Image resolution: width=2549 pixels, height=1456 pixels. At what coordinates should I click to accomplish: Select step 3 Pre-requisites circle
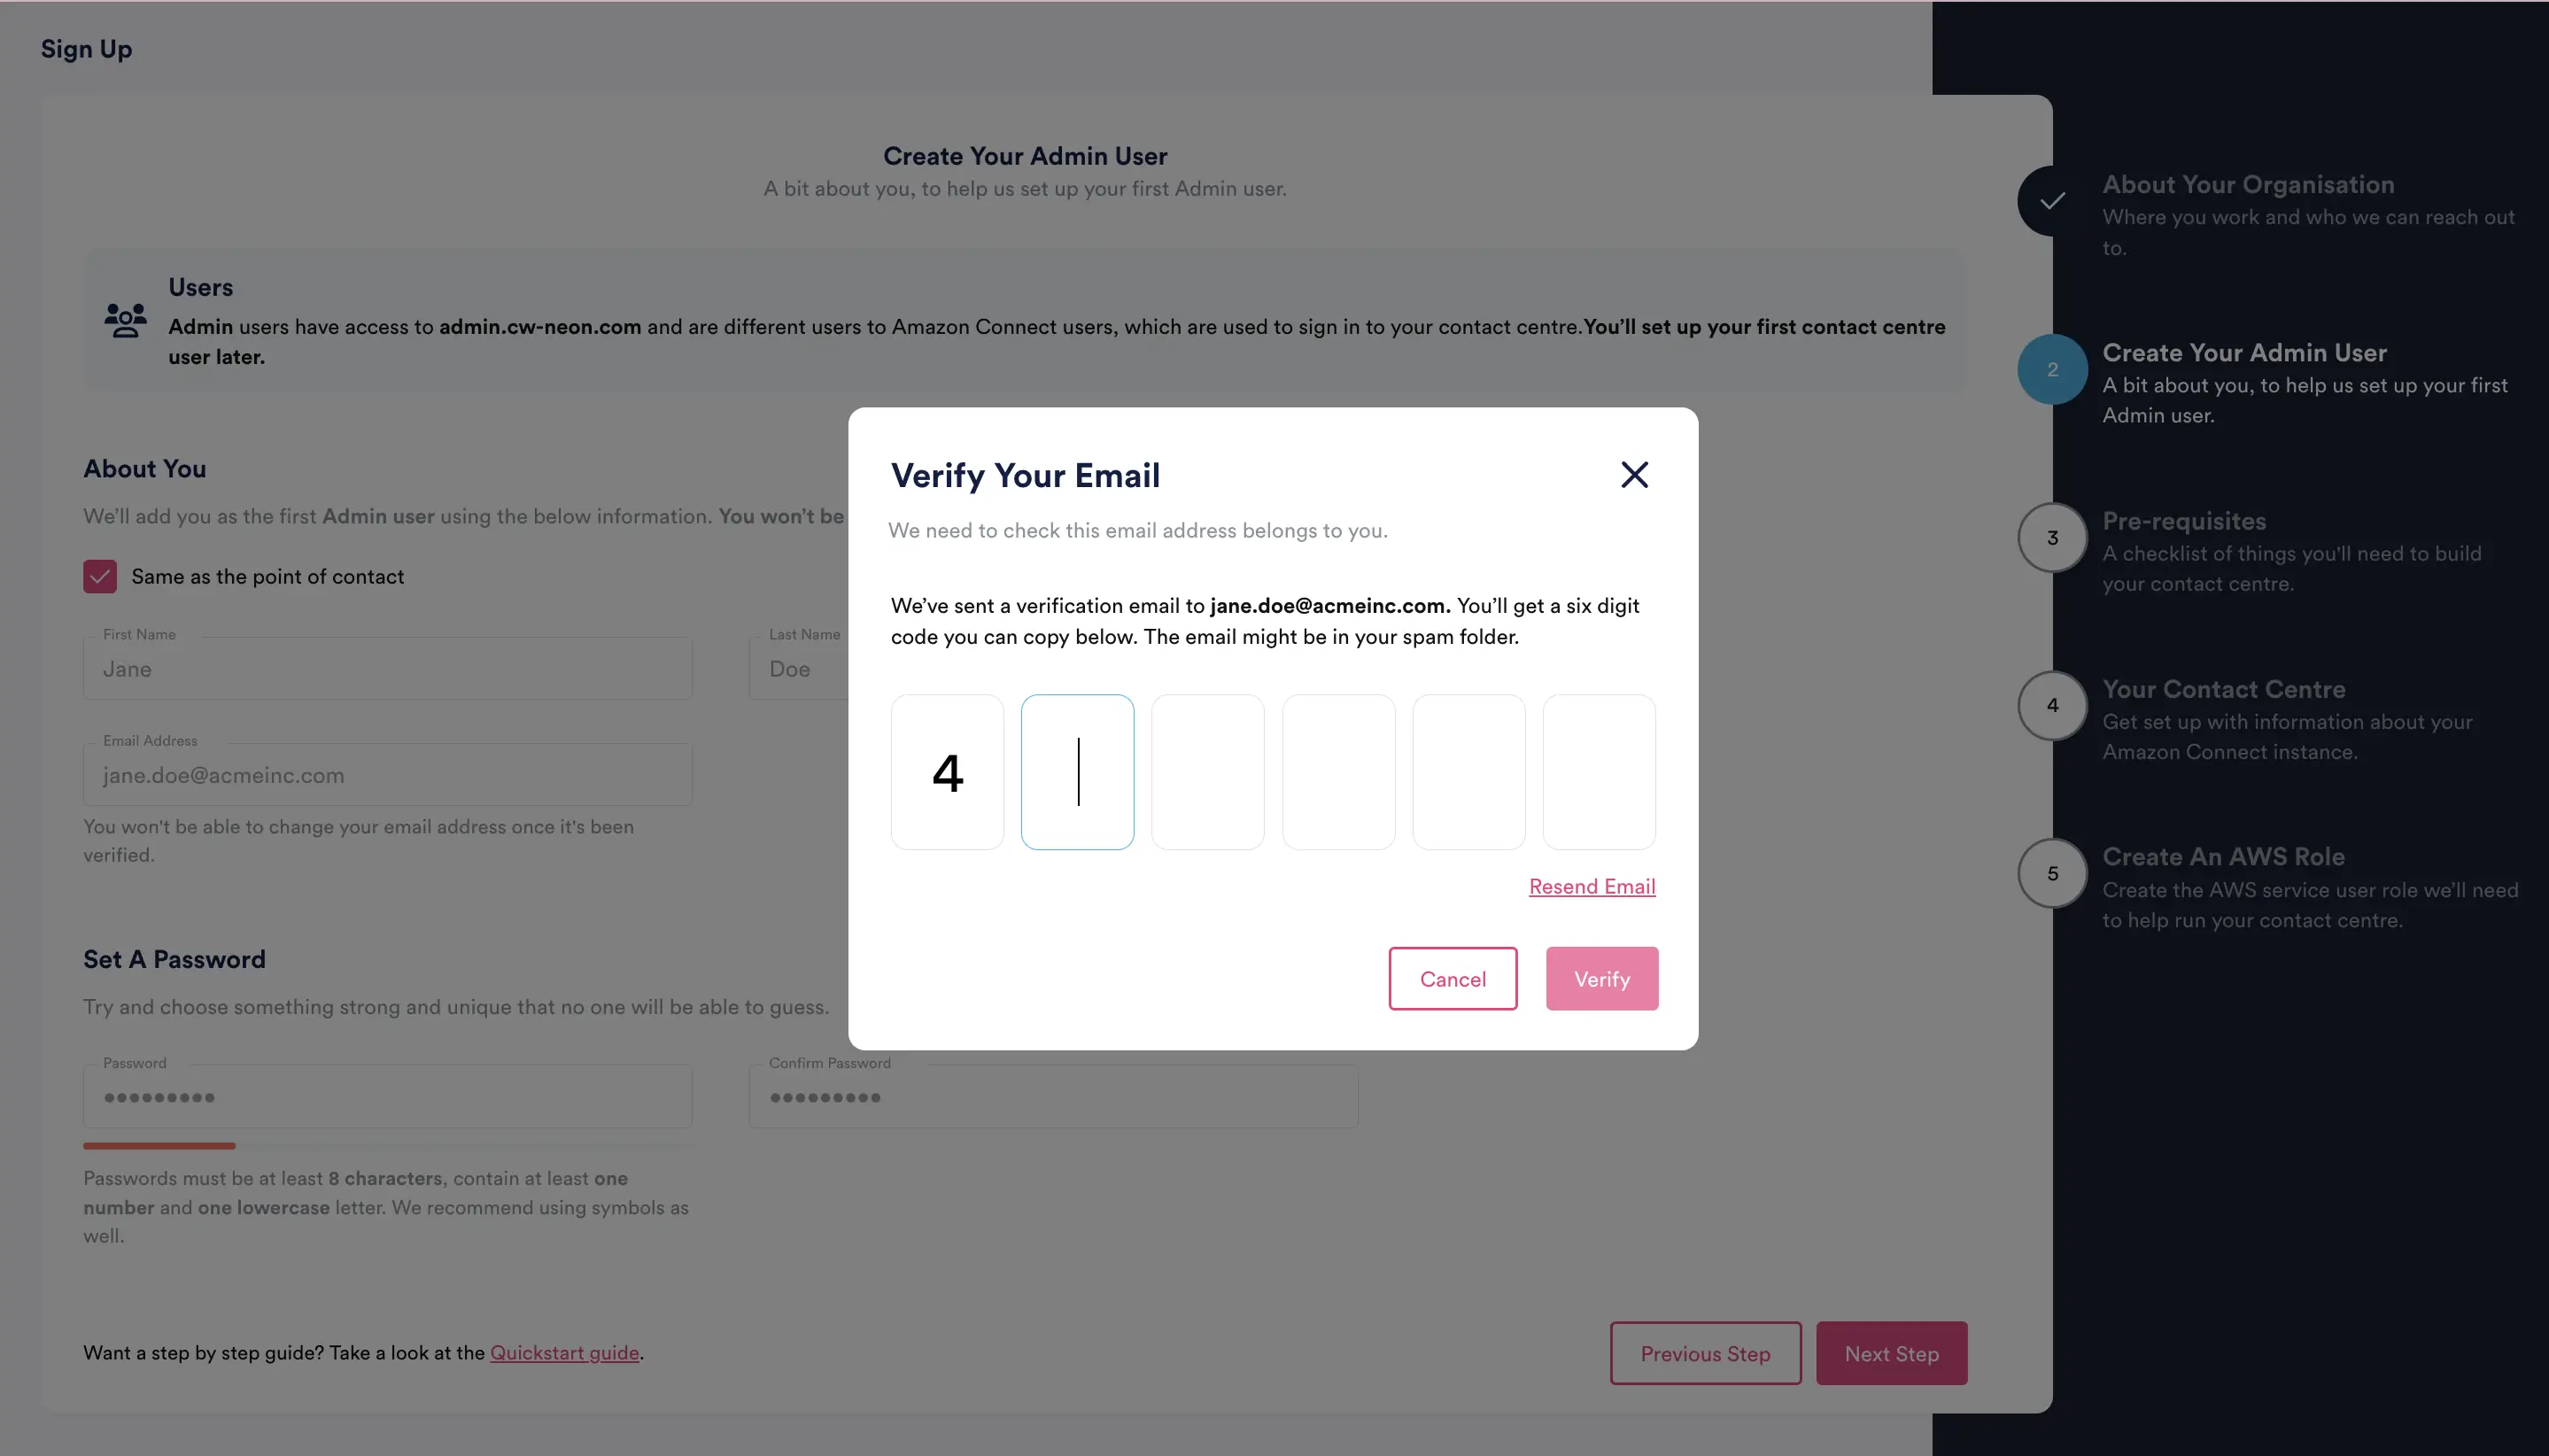[x=2052, y=538]
